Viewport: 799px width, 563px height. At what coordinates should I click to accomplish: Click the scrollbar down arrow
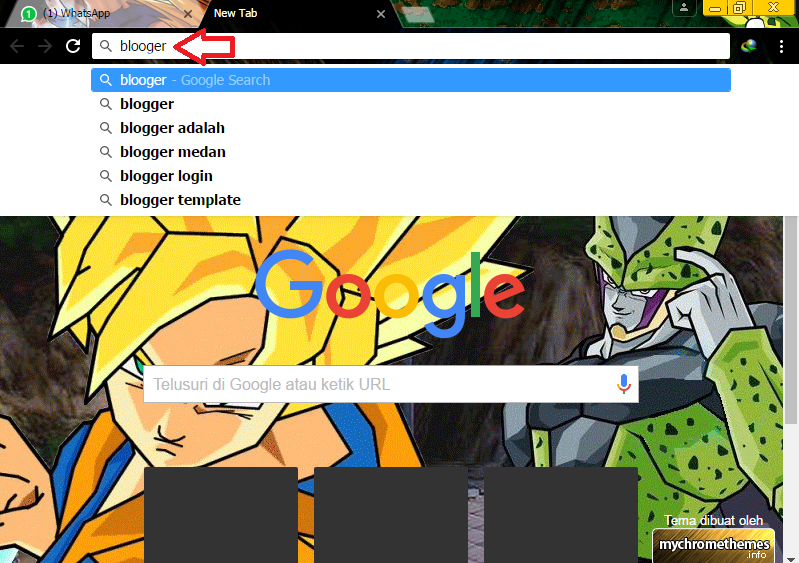791,558
